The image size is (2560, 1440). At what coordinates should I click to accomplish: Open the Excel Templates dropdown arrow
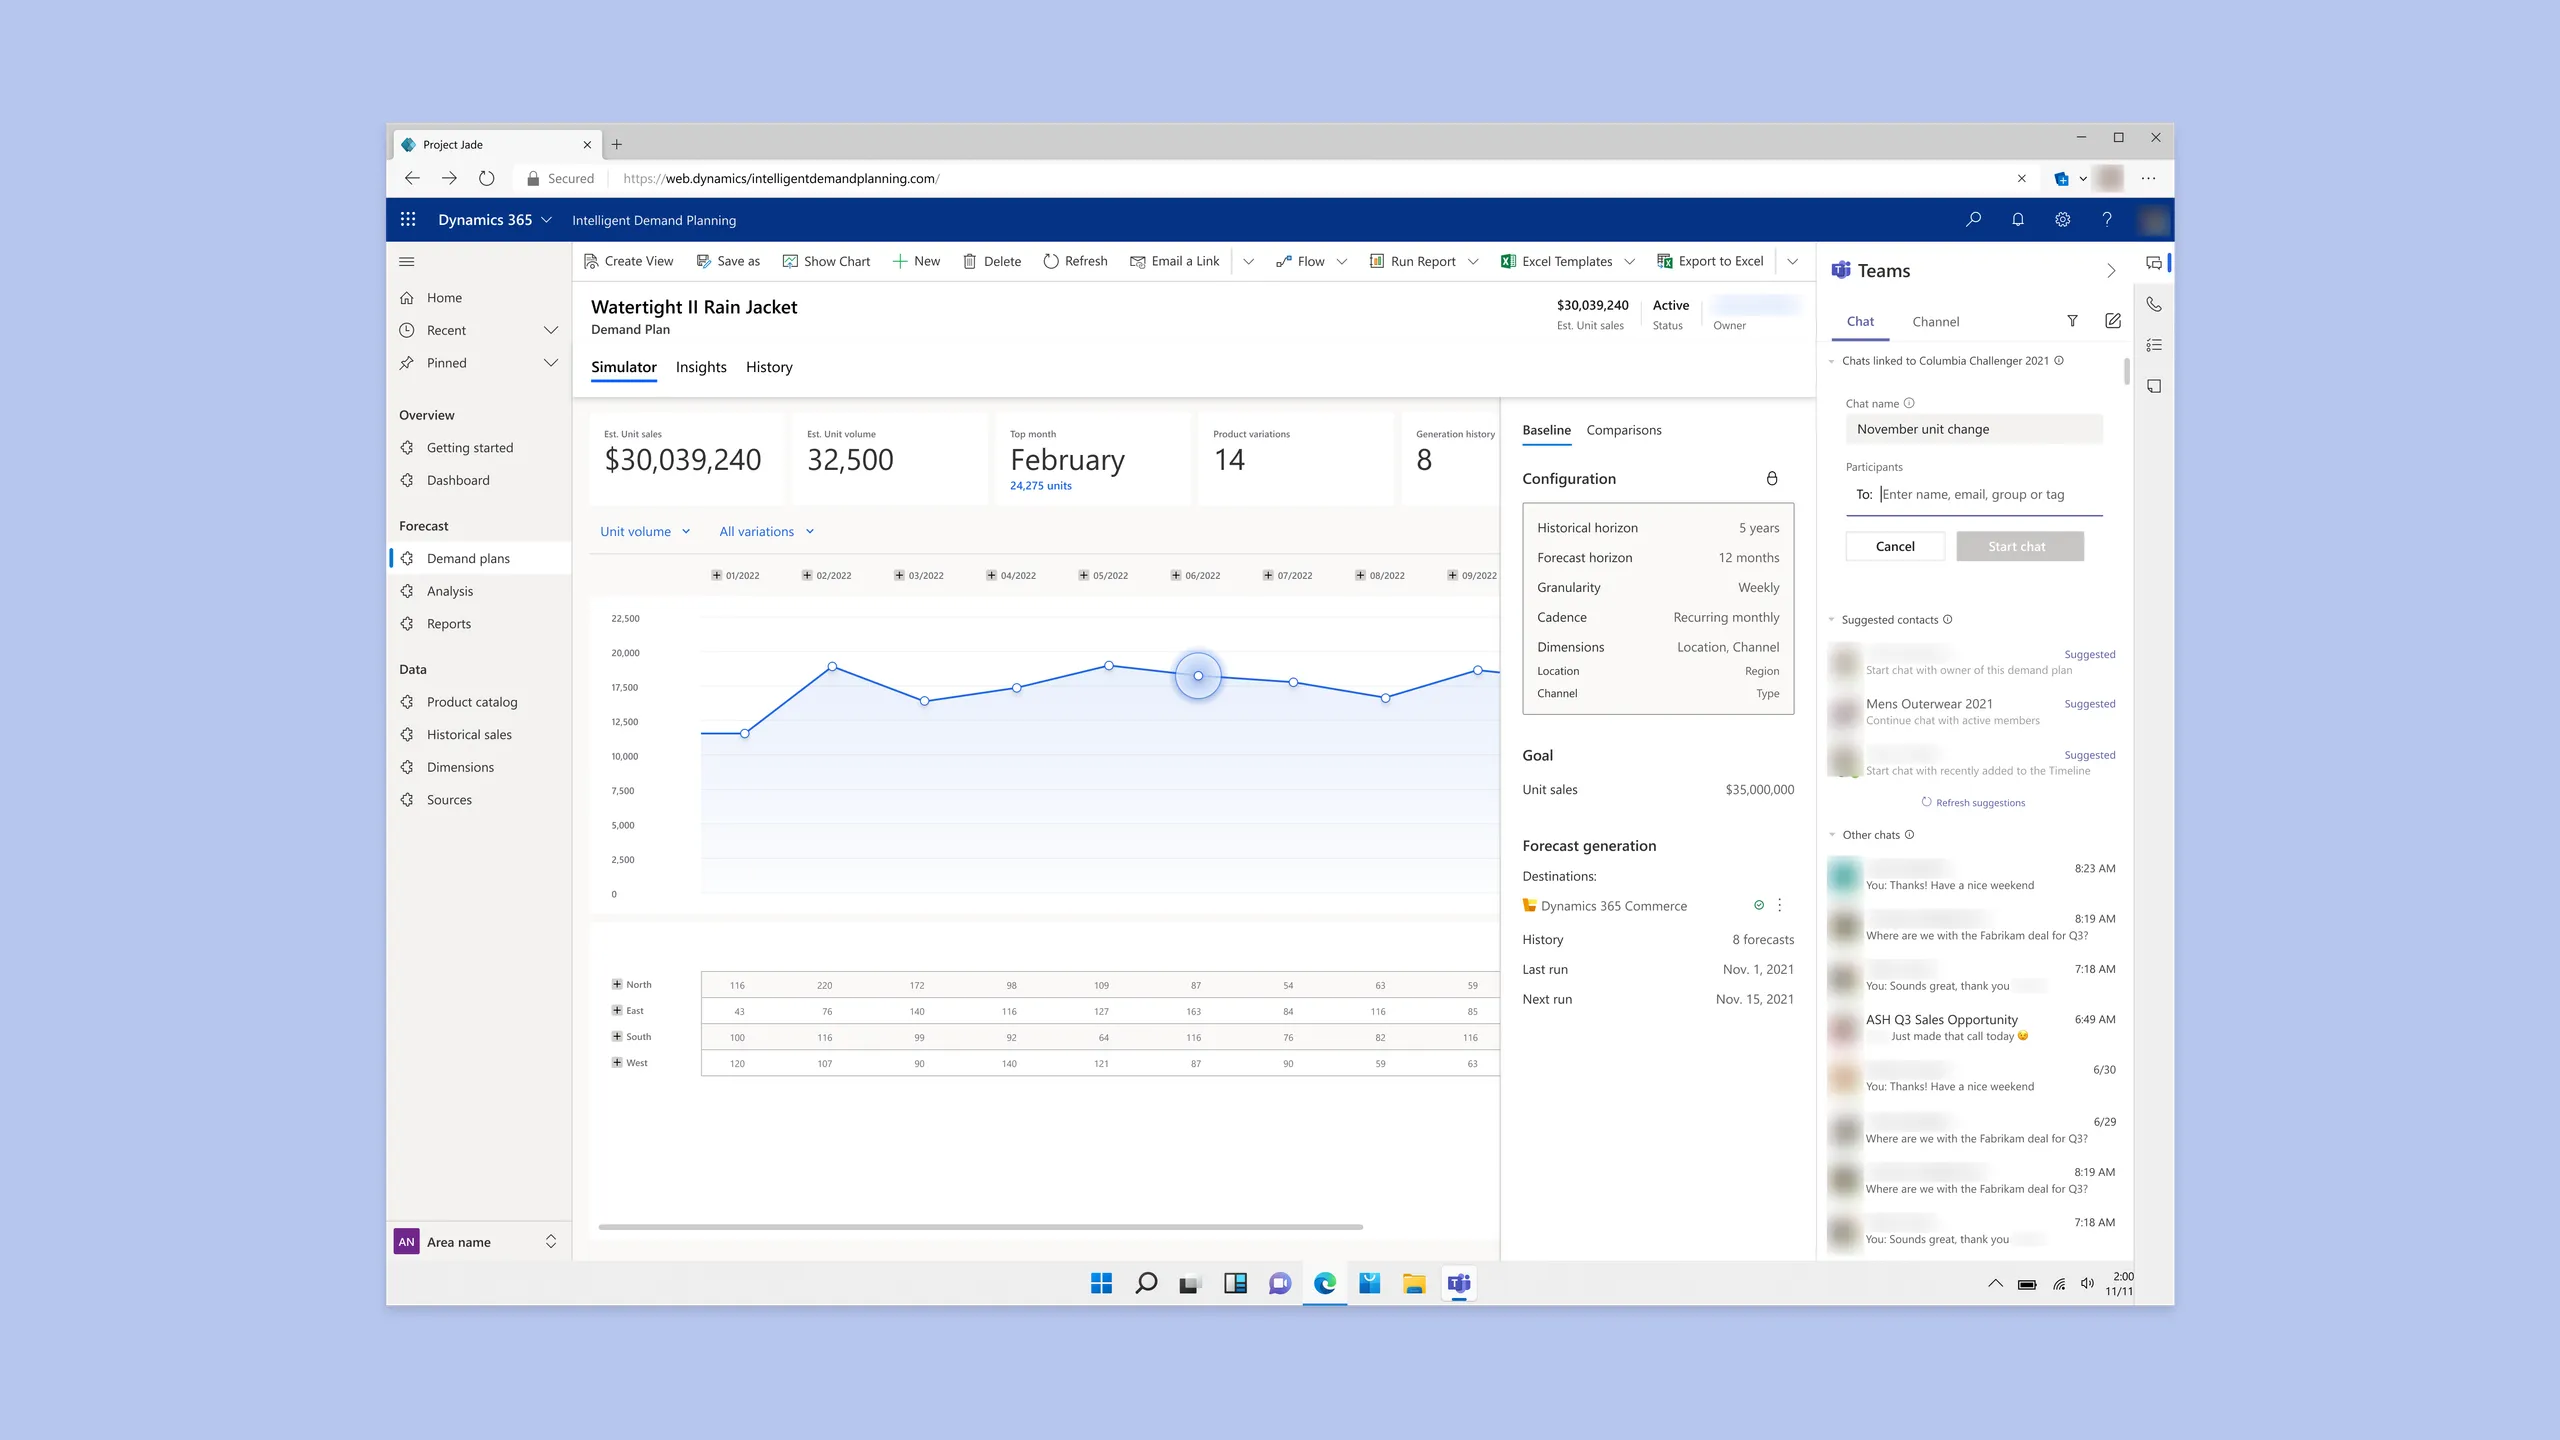click(x=1630, y=261)
